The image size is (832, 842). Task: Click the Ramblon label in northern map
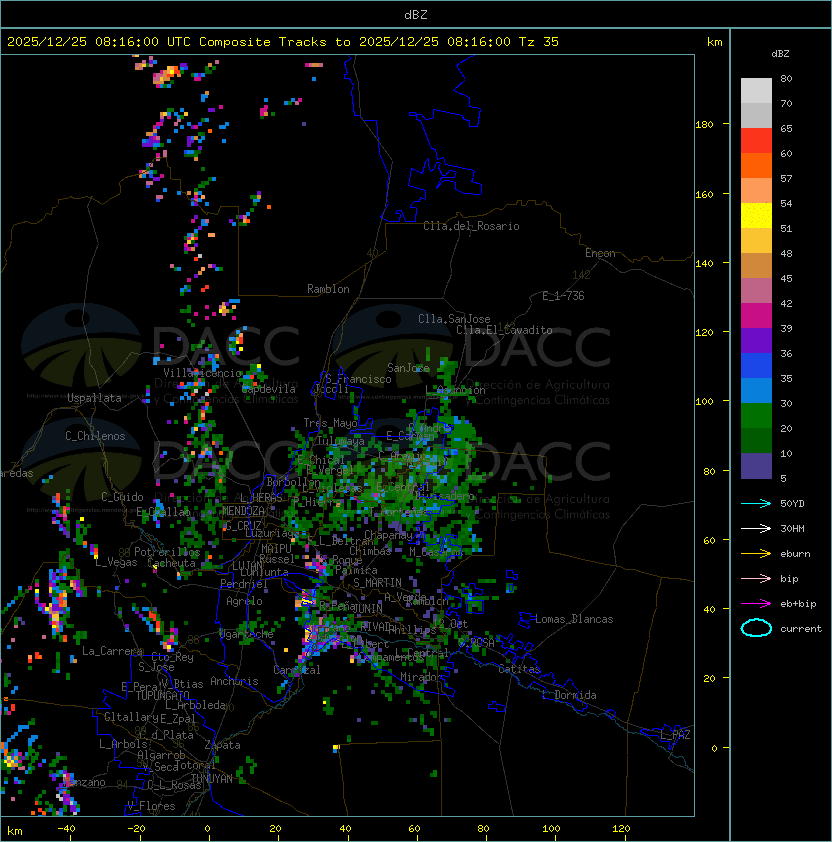328,289
